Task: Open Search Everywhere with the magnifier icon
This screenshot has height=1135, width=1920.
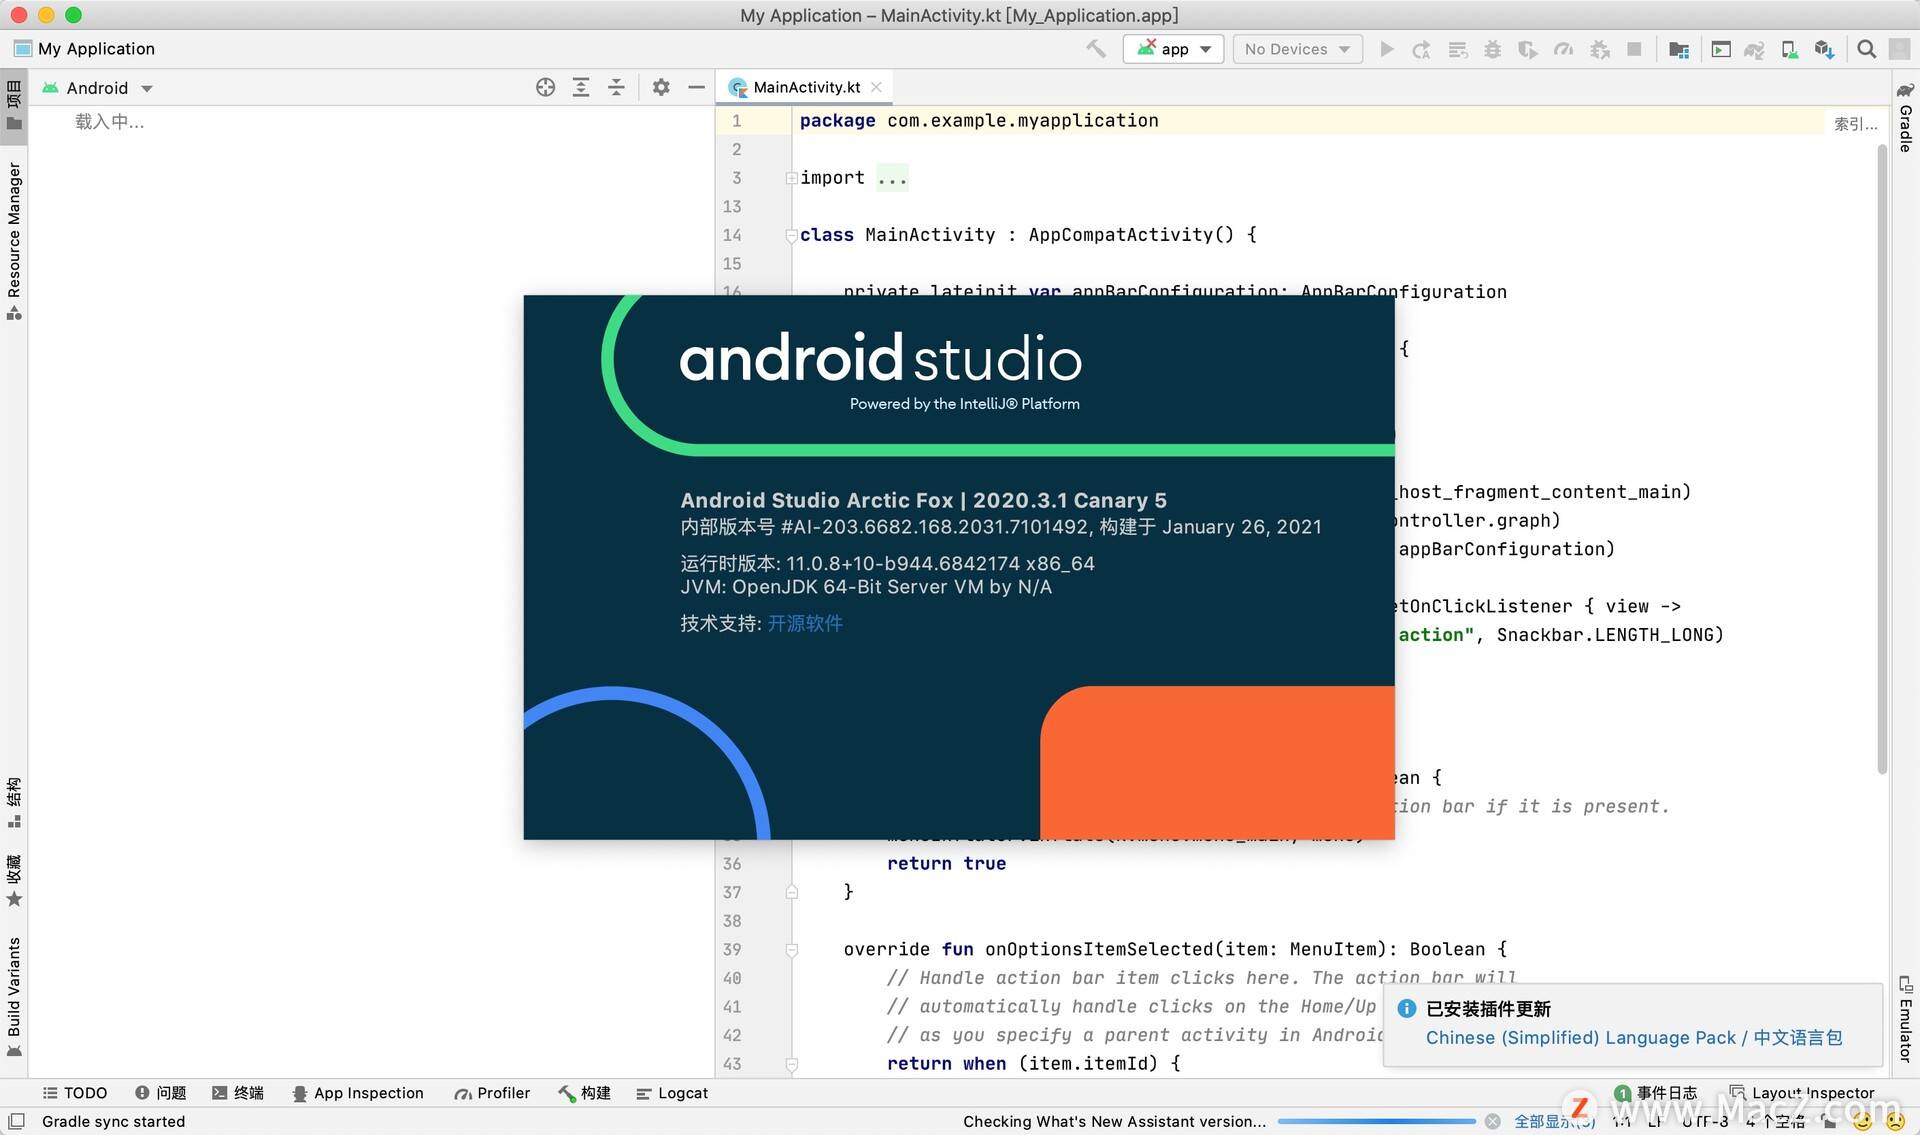Action: (x=1866, y=48)
